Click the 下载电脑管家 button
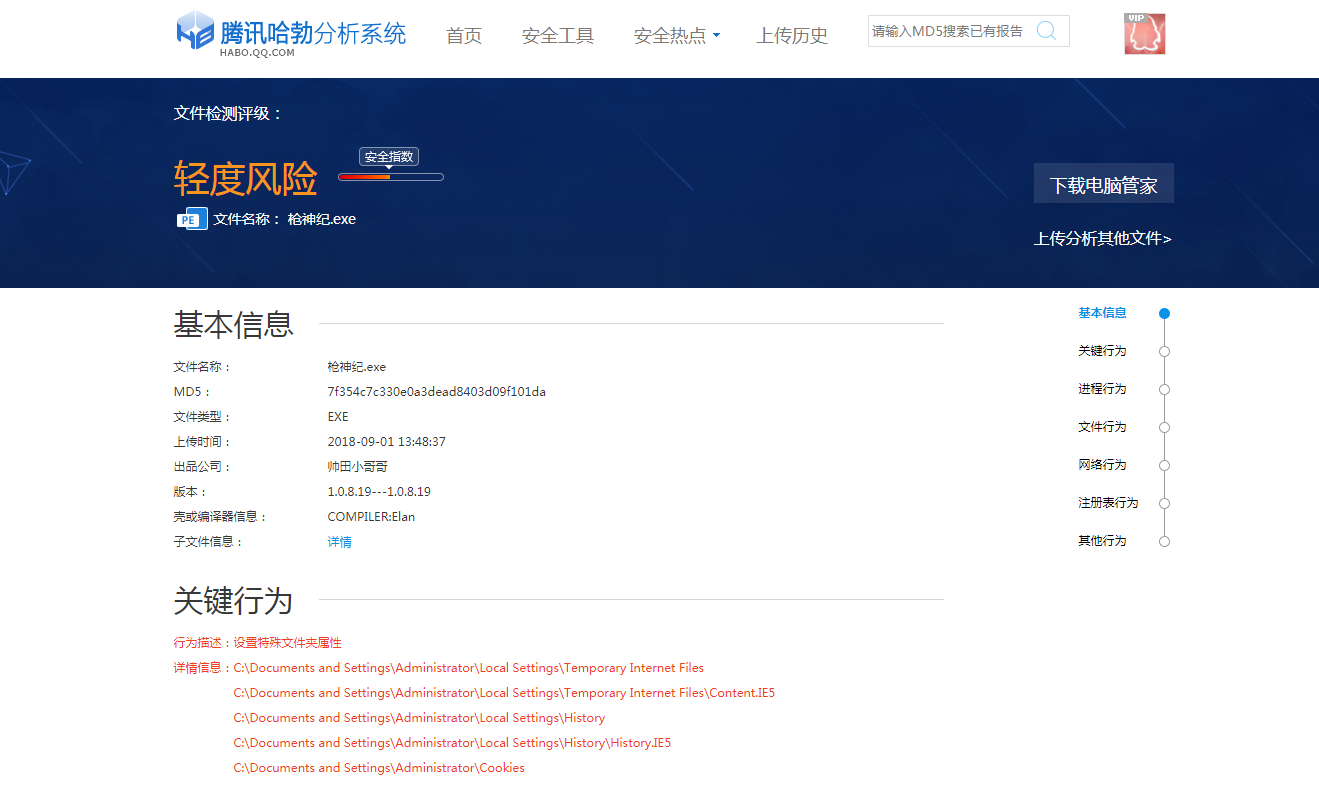1319x785 pixels. (1103, 184)
